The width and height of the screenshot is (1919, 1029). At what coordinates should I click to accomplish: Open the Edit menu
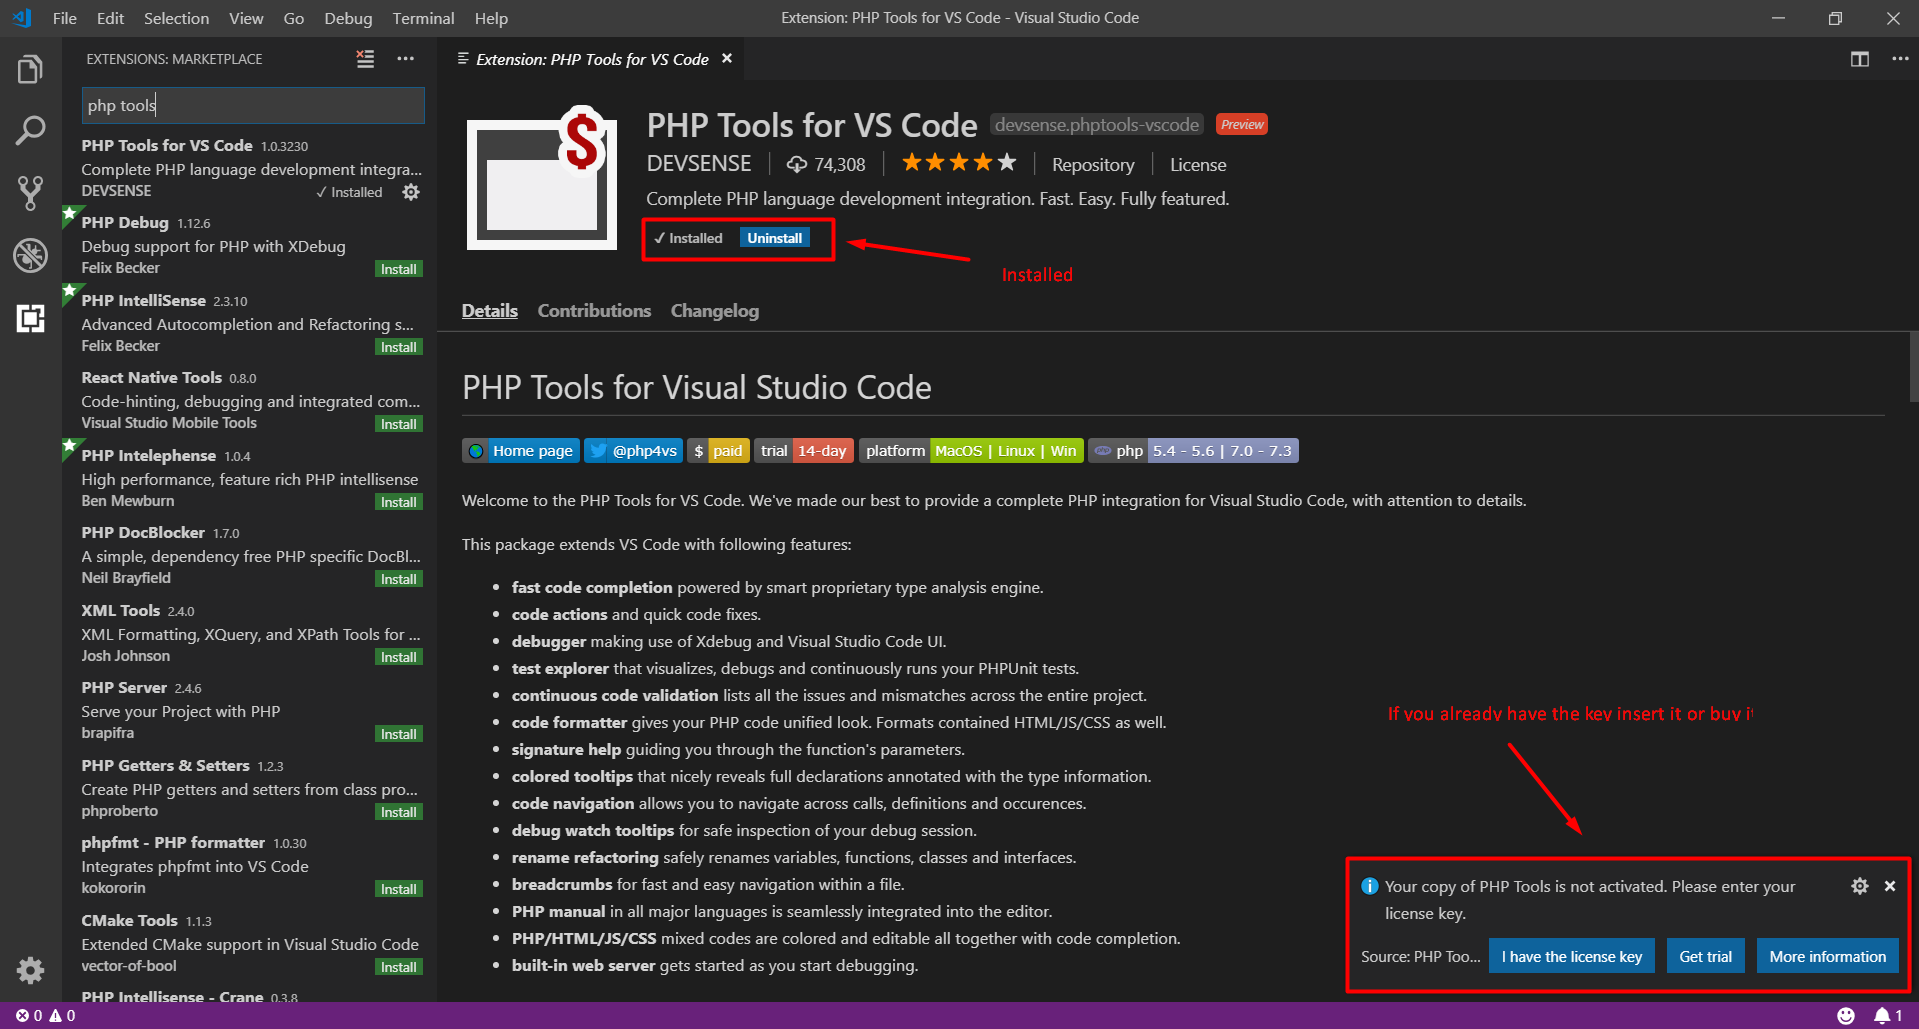point(110,18)
